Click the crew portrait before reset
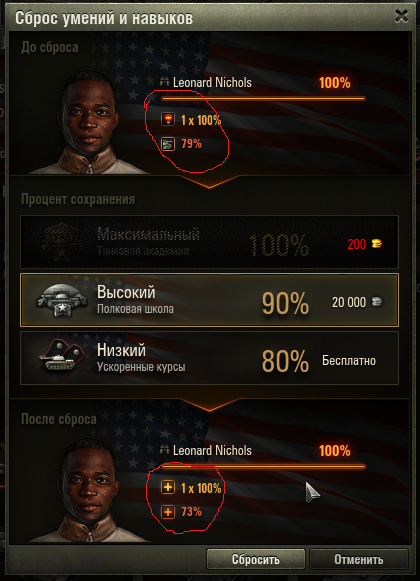The image size is (420, 581). coord(89,122)
